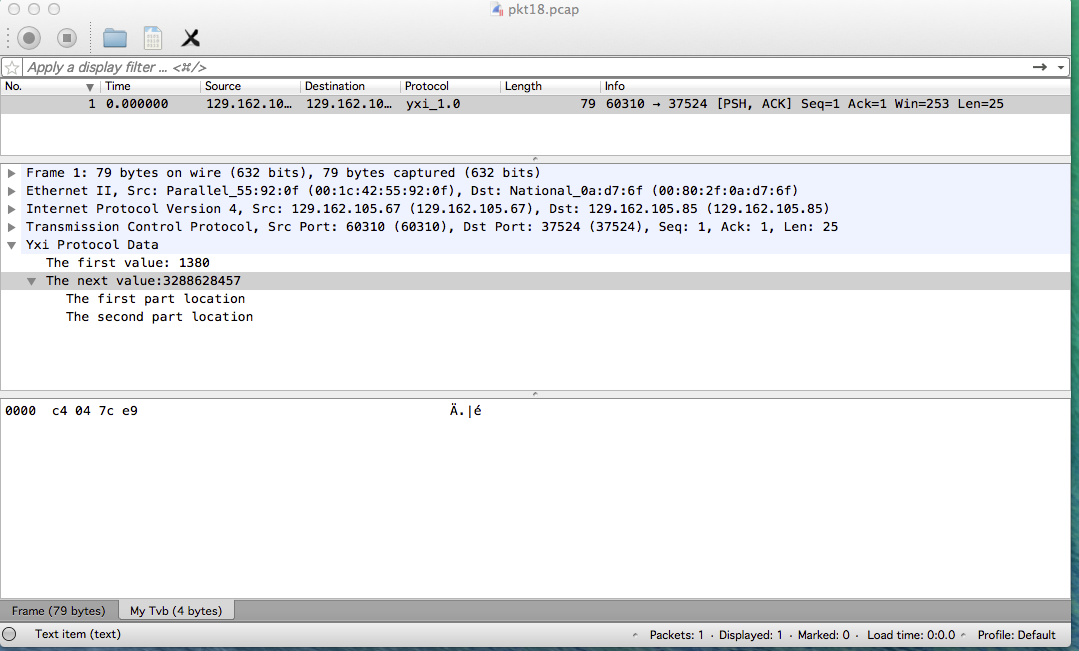Image resolution: width=1079 pixels, height=651 pixels.
Task: Open the display filter history dropdown
Action: 1061,67
